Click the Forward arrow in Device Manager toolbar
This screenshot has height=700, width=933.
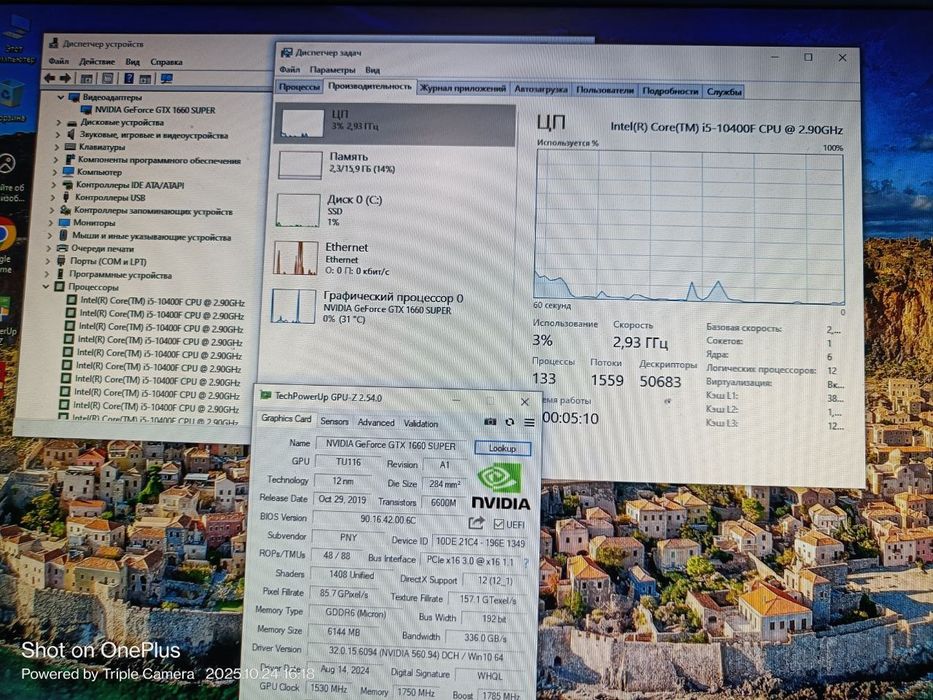65,78
